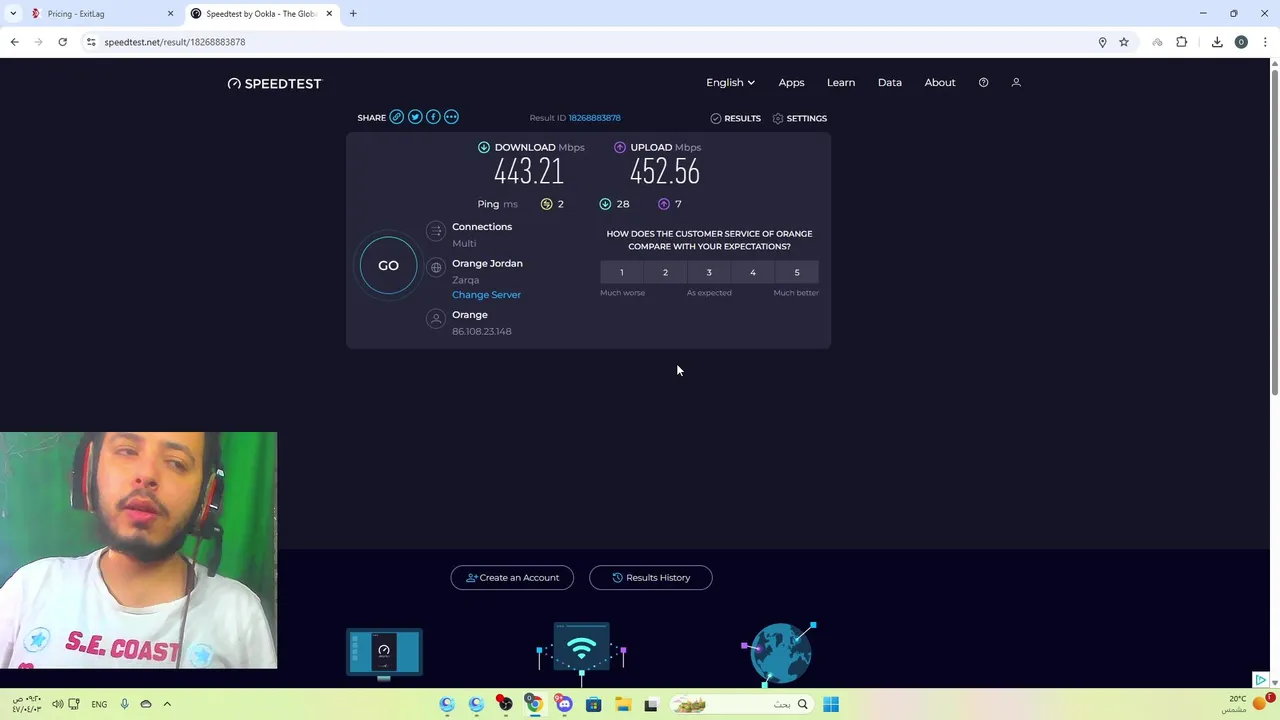Open Discord from the taskbar
The height and width of the screenshot is (720, 1280).
coord(564,704)
